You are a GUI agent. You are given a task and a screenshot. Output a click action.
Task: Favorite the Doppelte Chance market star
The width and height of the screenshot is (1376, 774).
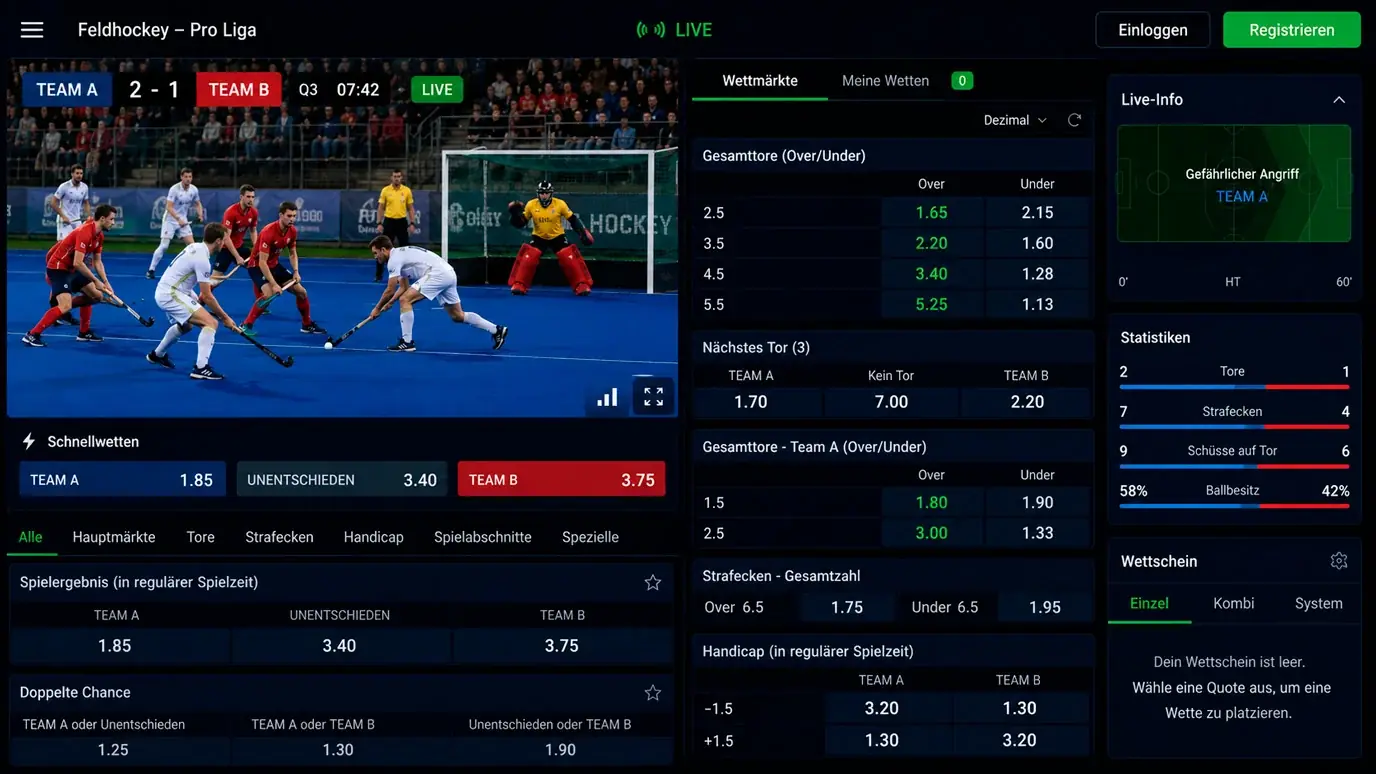coord(653,692)
